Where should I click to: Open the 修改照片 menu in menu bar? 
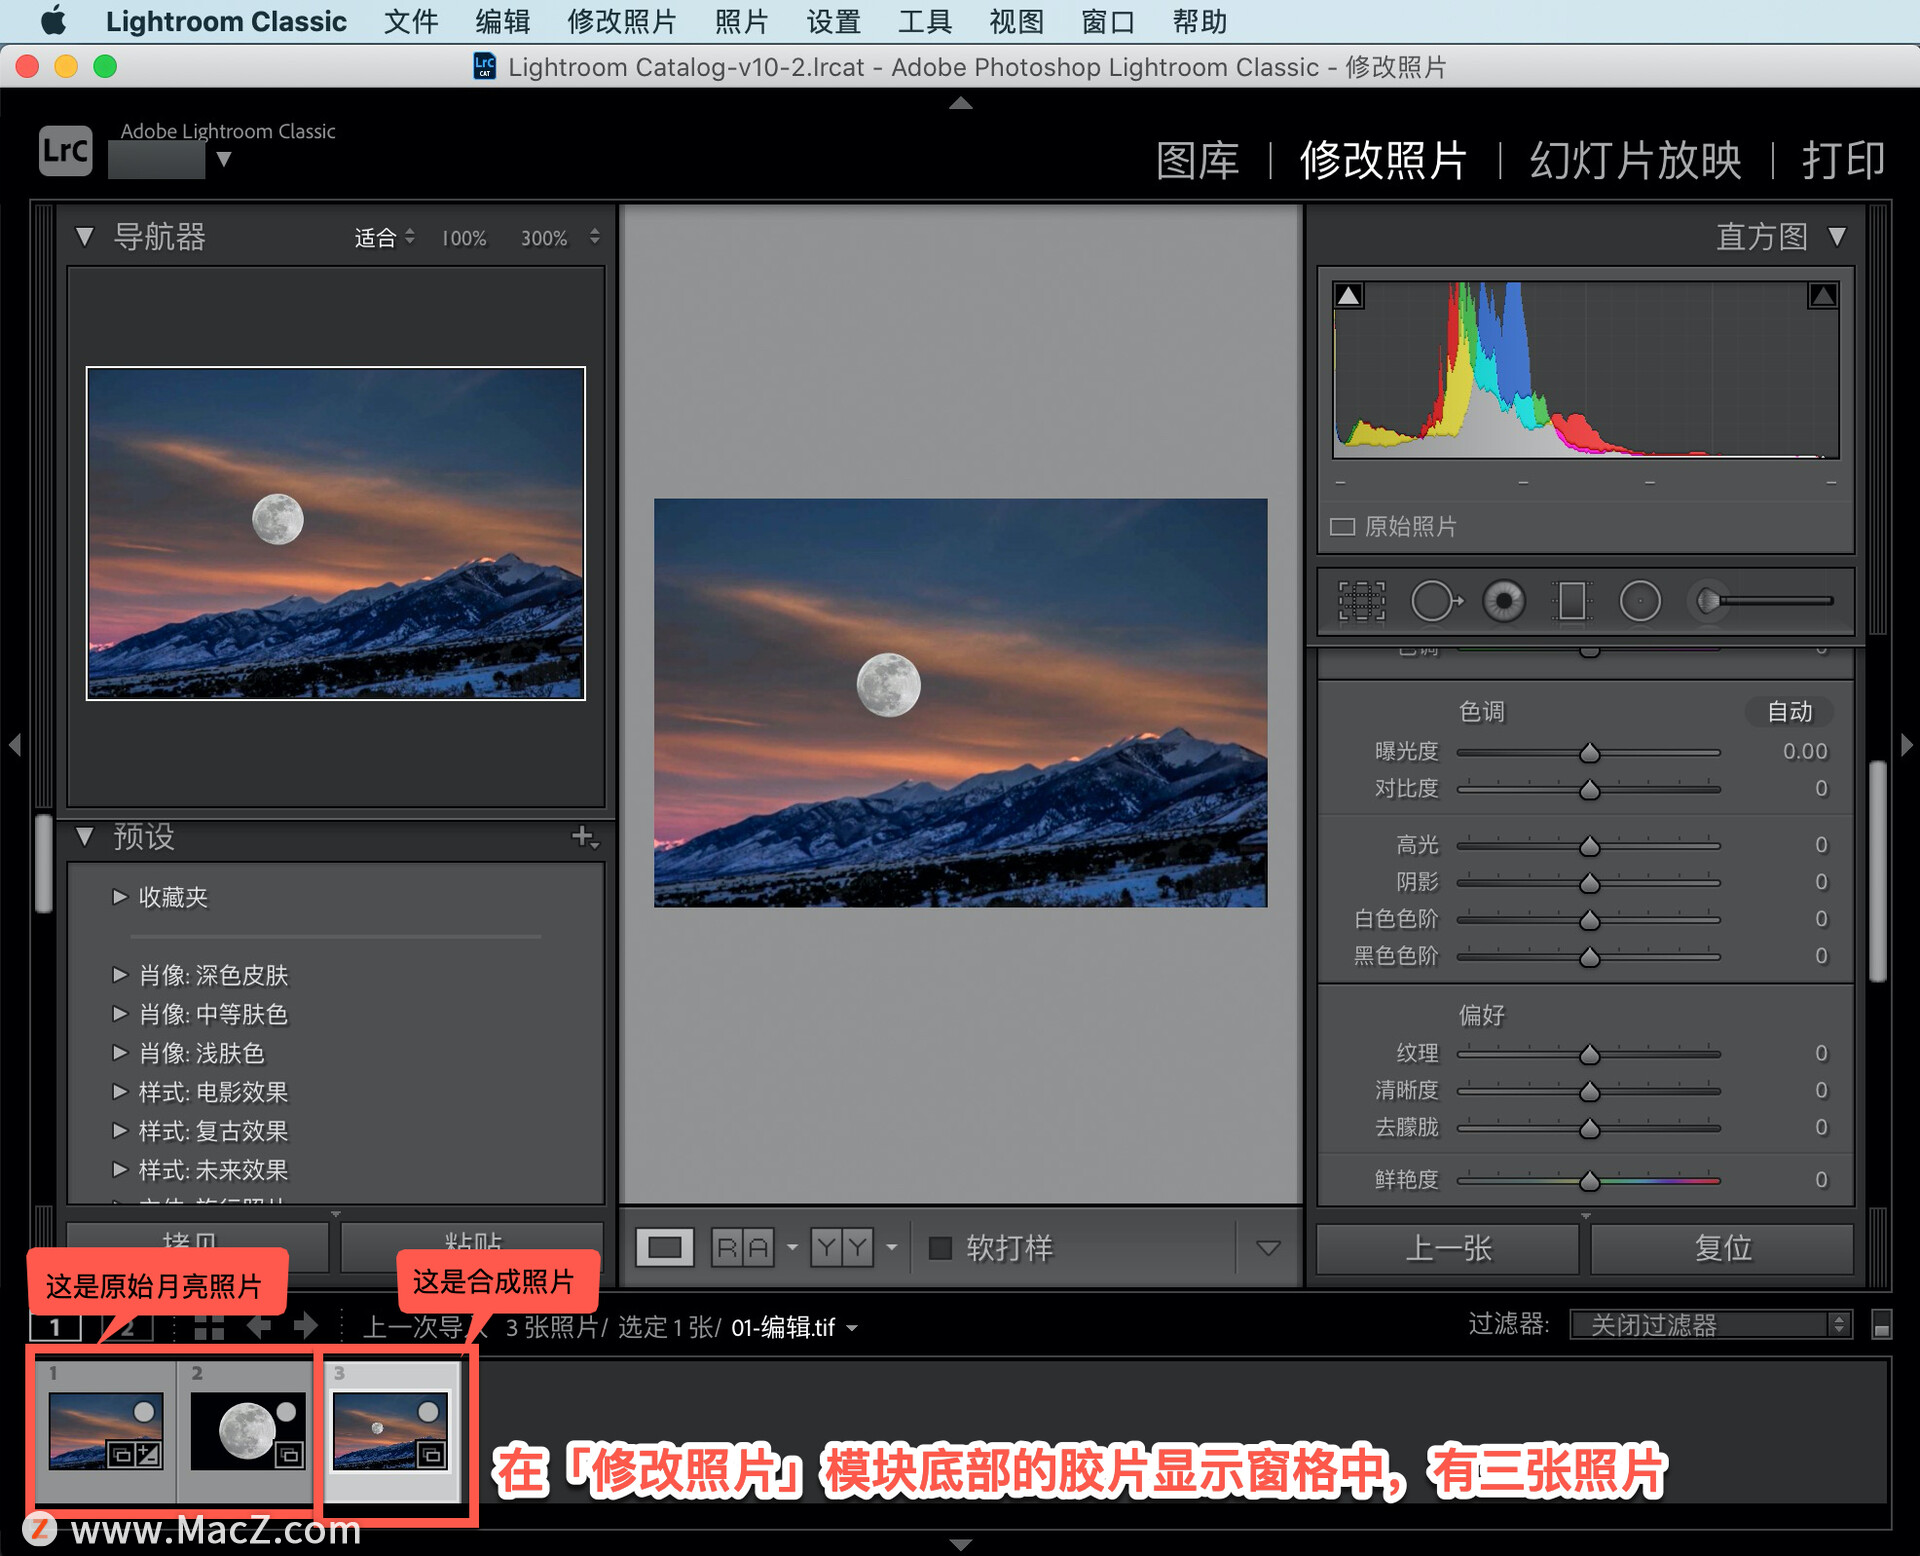(x=621, y=21)
